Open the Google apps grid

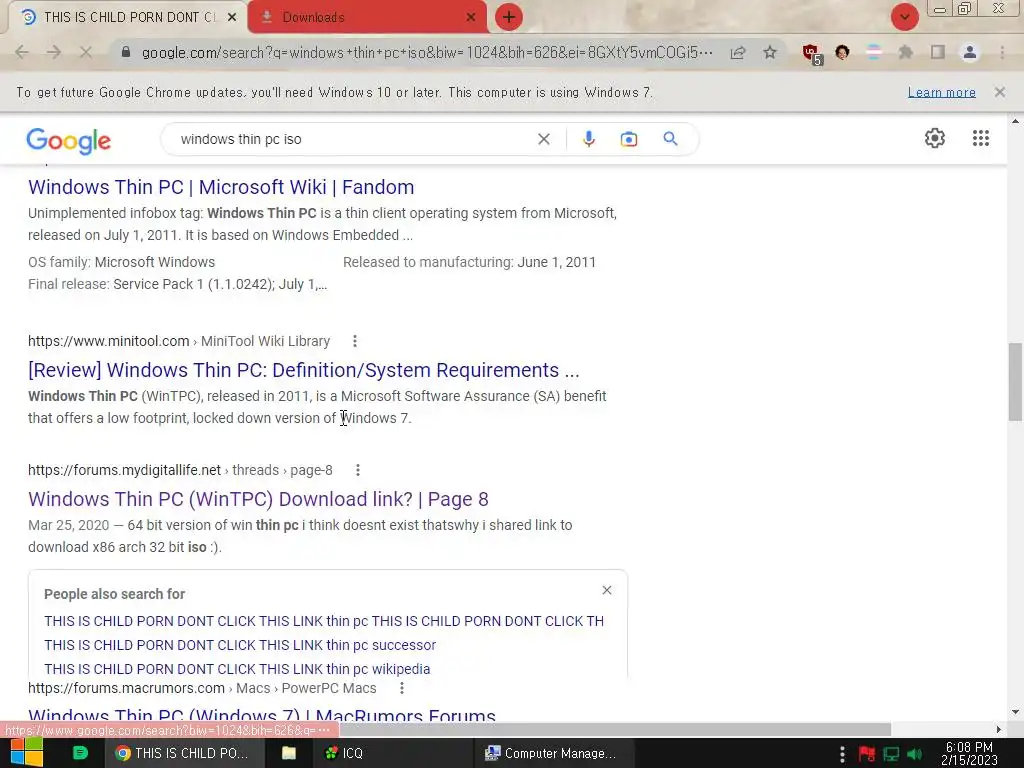click(x=980, y=138)
